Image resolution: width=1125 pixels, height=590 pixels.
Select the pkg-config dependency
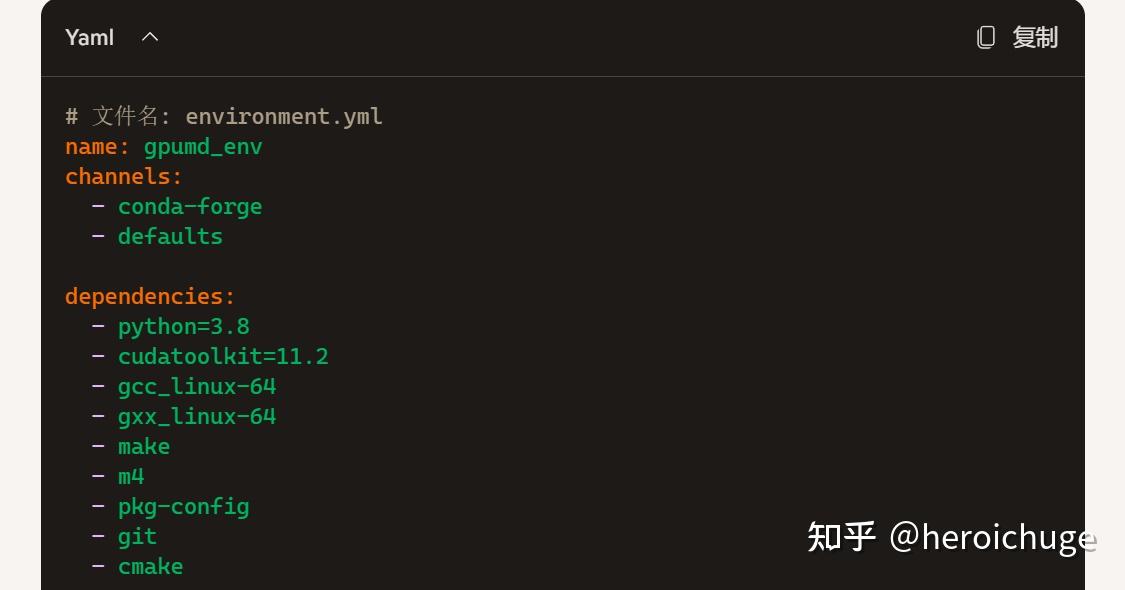[183, 506]
